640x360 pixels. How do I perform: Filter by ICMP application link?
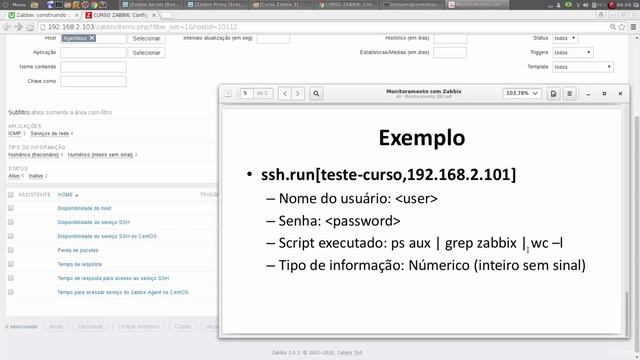(x=14, y=133)
